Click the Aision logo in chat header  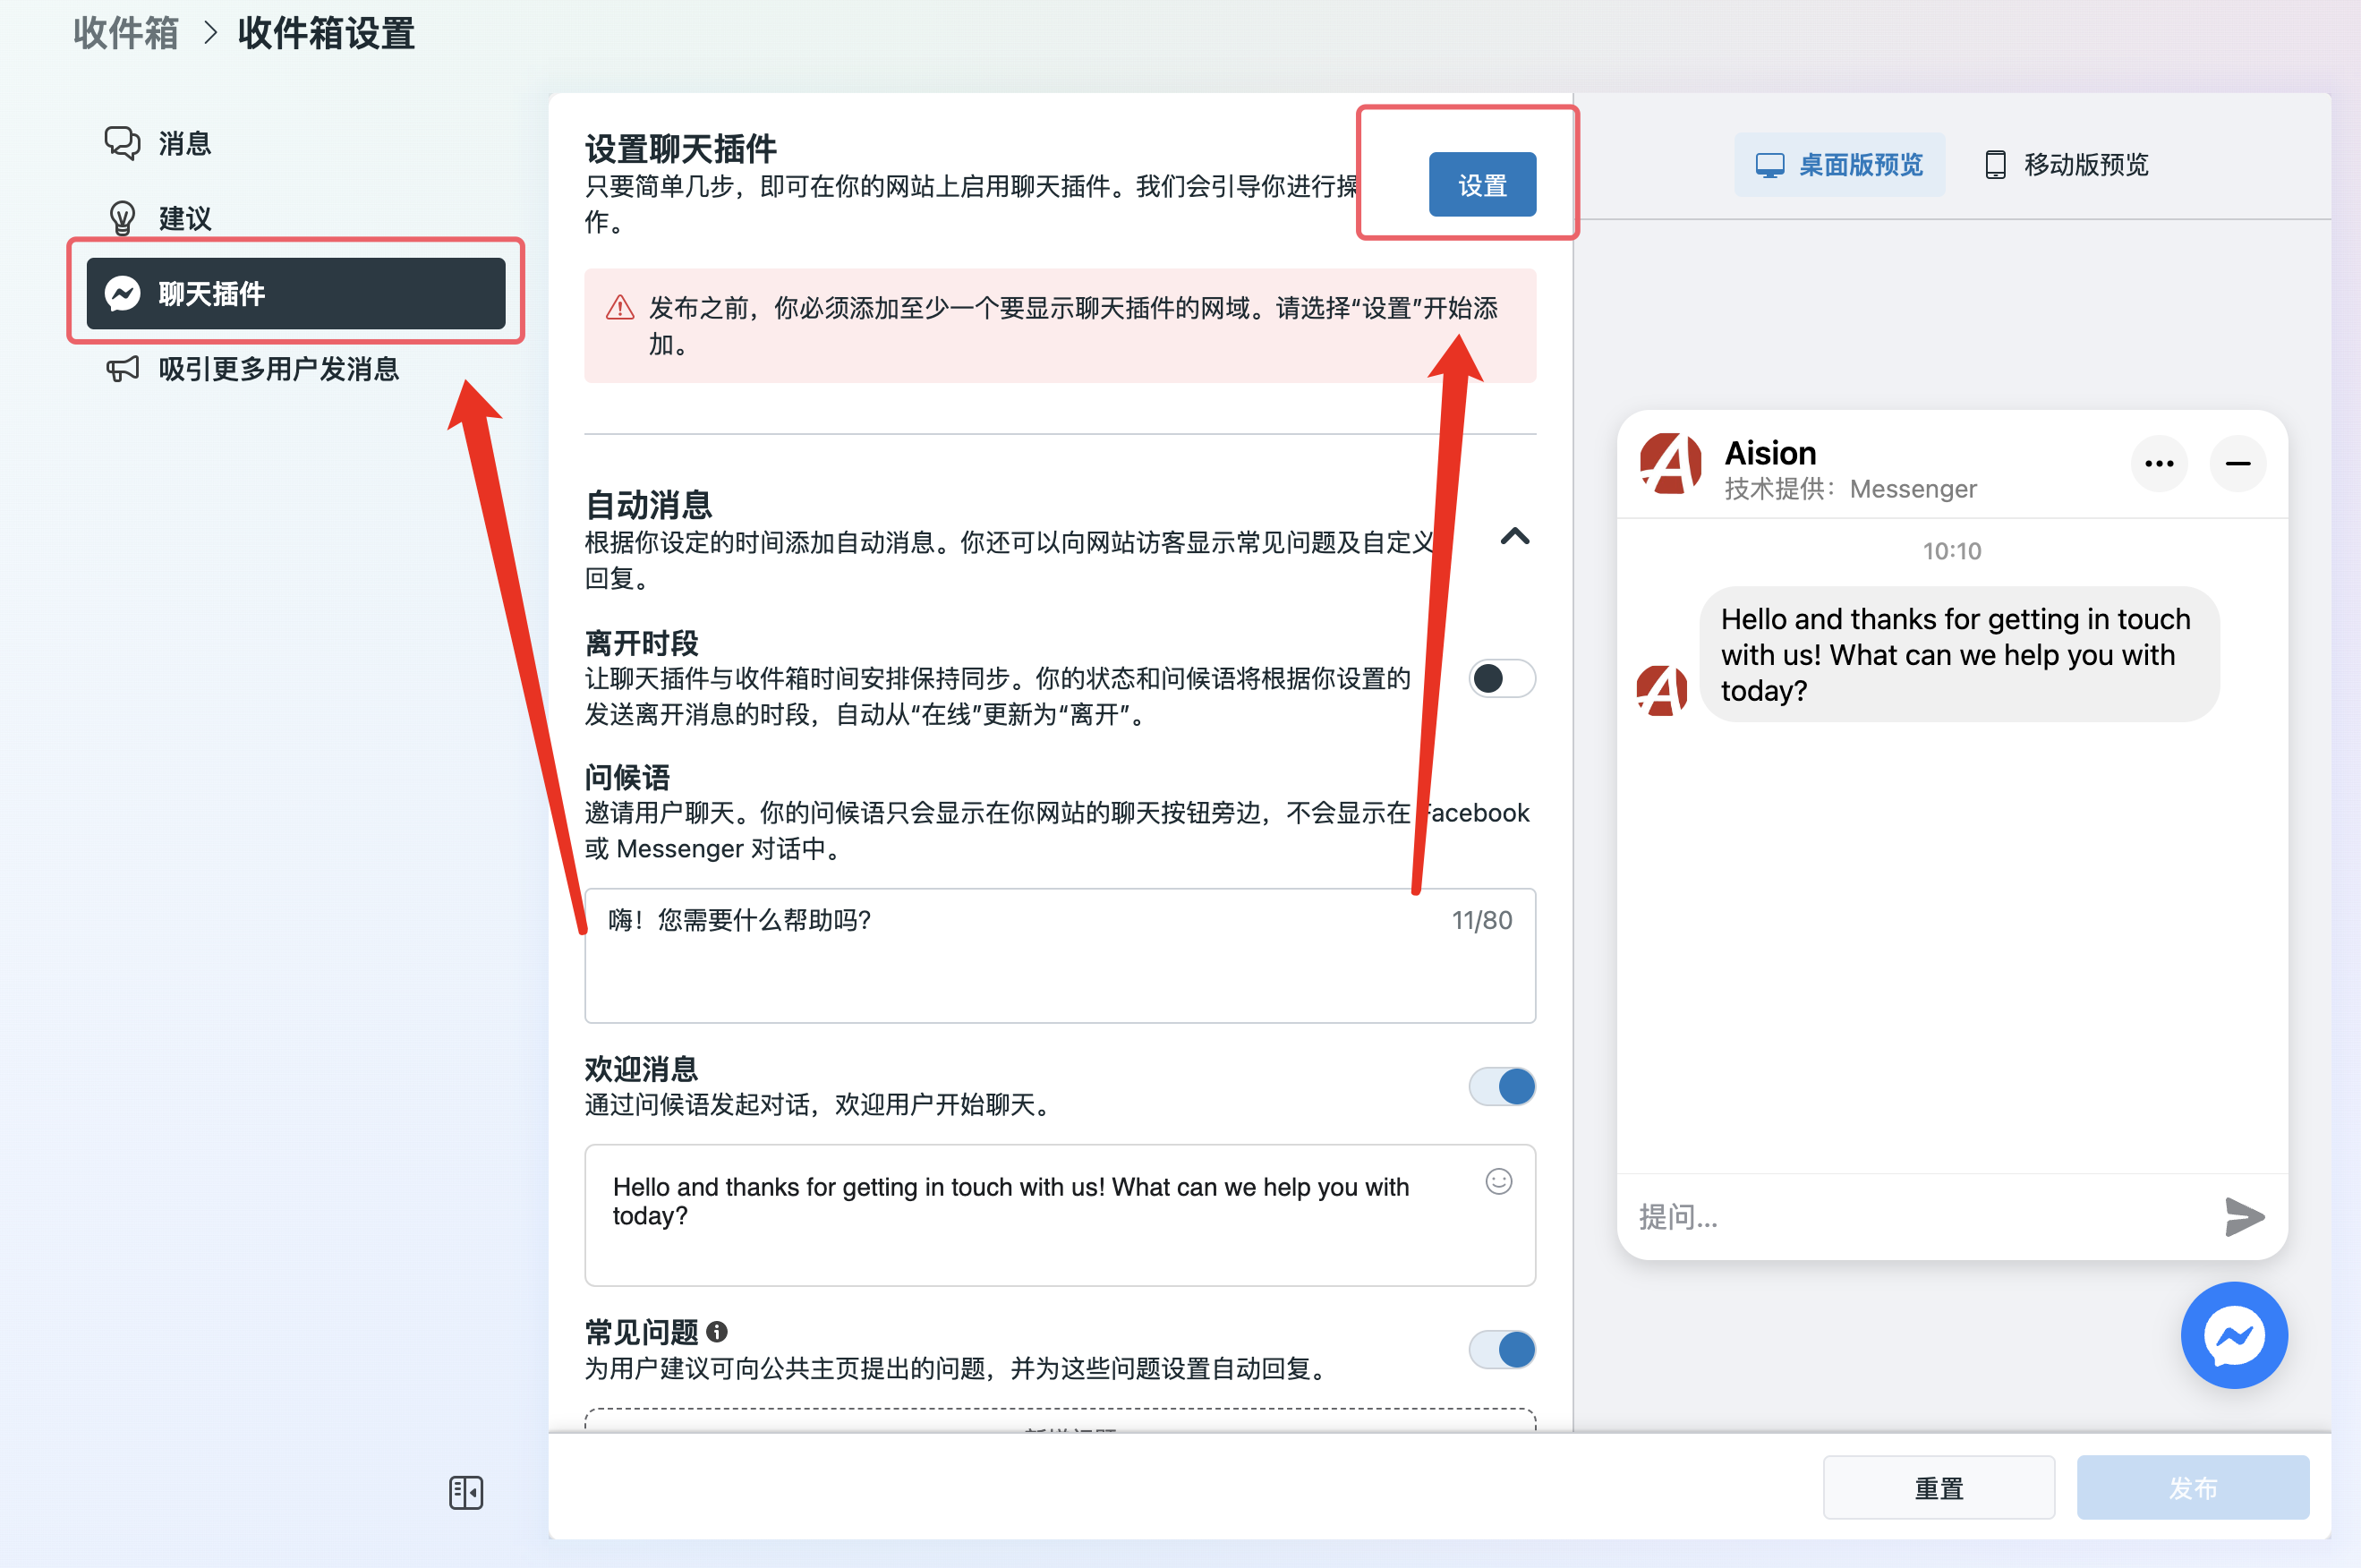click(1671, 464)
